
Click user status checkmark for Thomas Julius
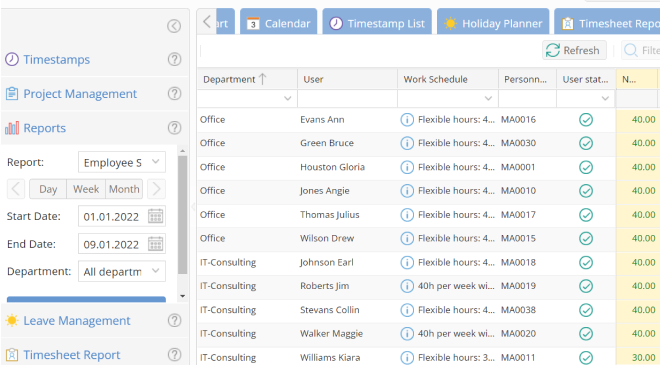click(586, 215)
